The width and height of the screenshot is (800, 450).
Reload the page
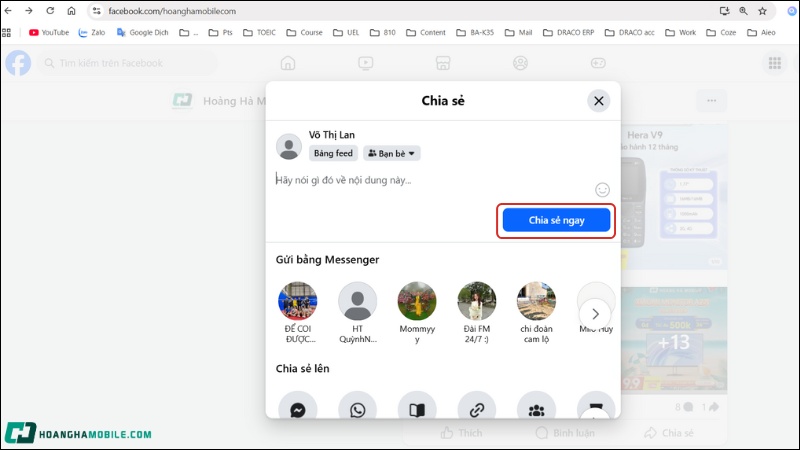pyautogui.click(x=50, y=11)
